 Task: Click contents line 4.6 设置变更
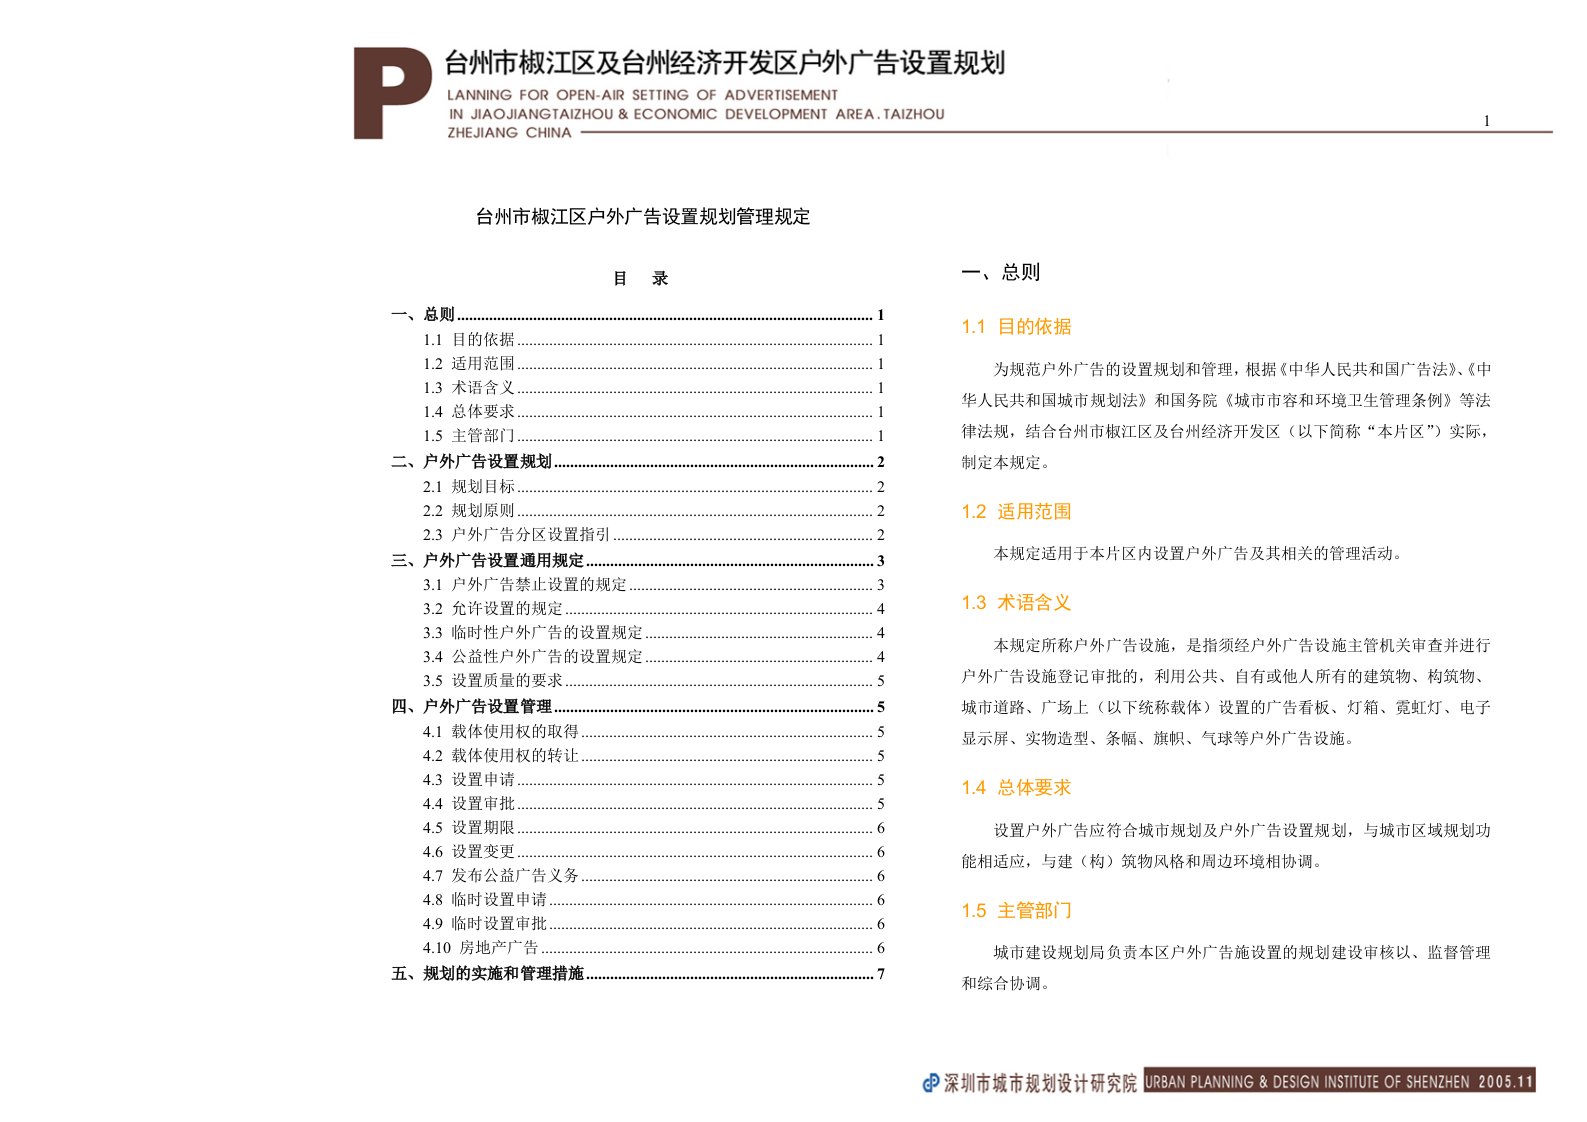[x=653, y=852]
